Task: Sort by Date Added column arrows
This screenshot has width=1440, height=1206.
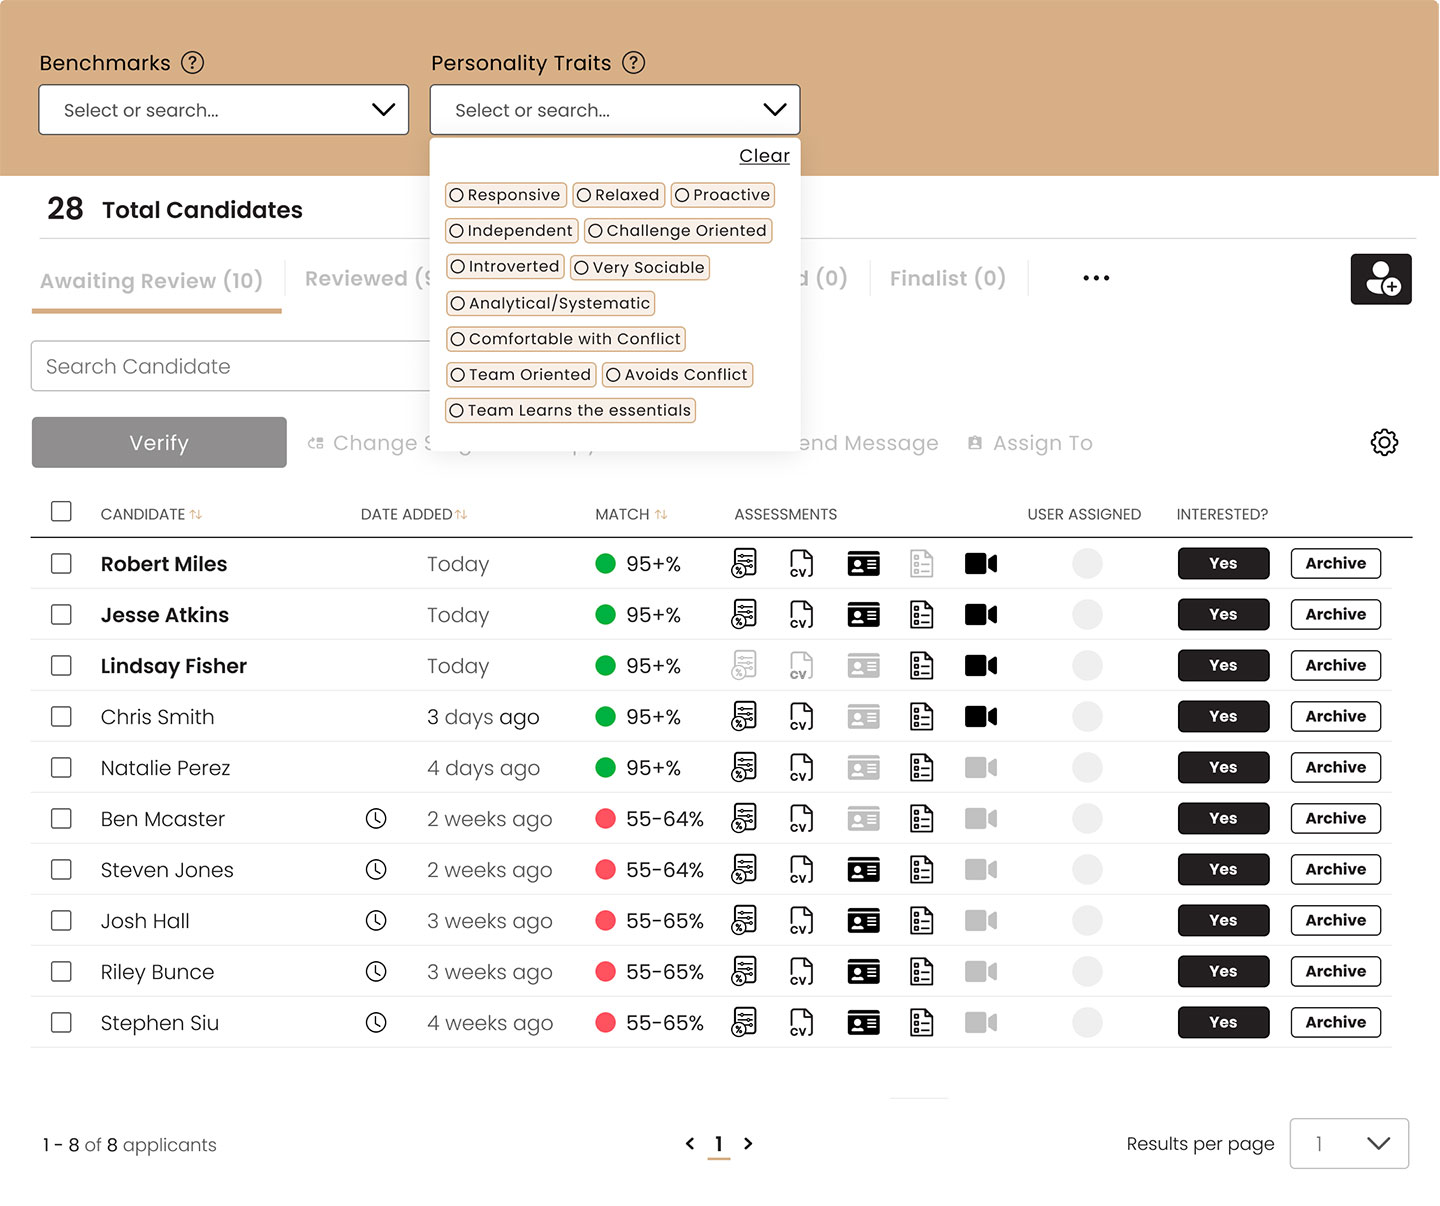Action: tap(461, 514)
